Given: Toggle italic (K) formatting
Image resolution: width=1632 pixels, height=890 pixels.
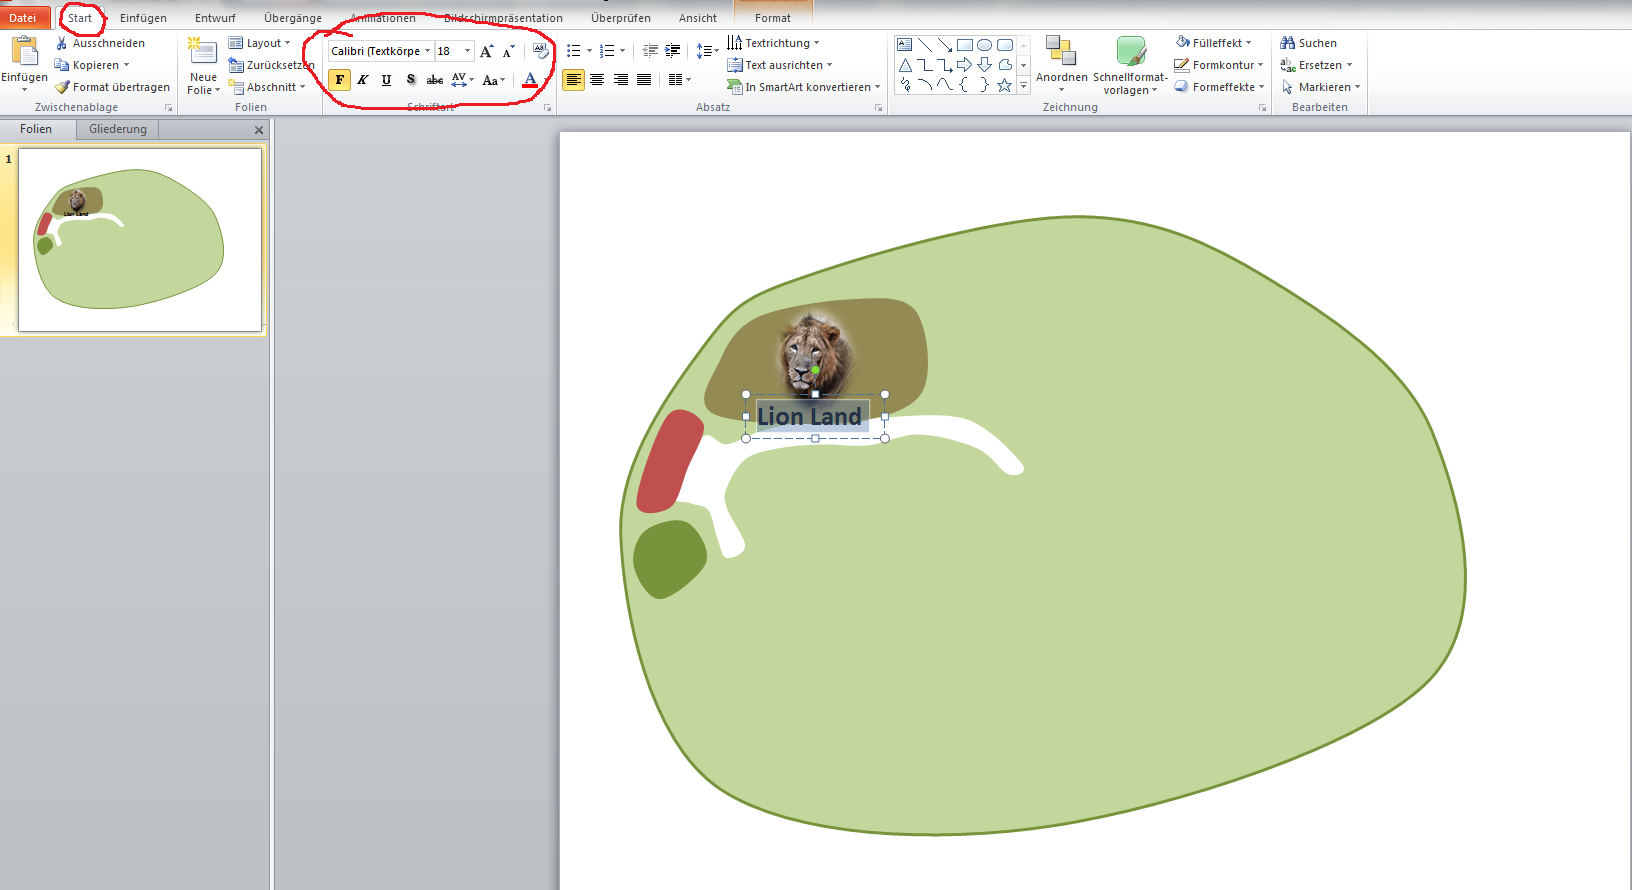Looking at the screenshot, I should (x=363, y=80).
